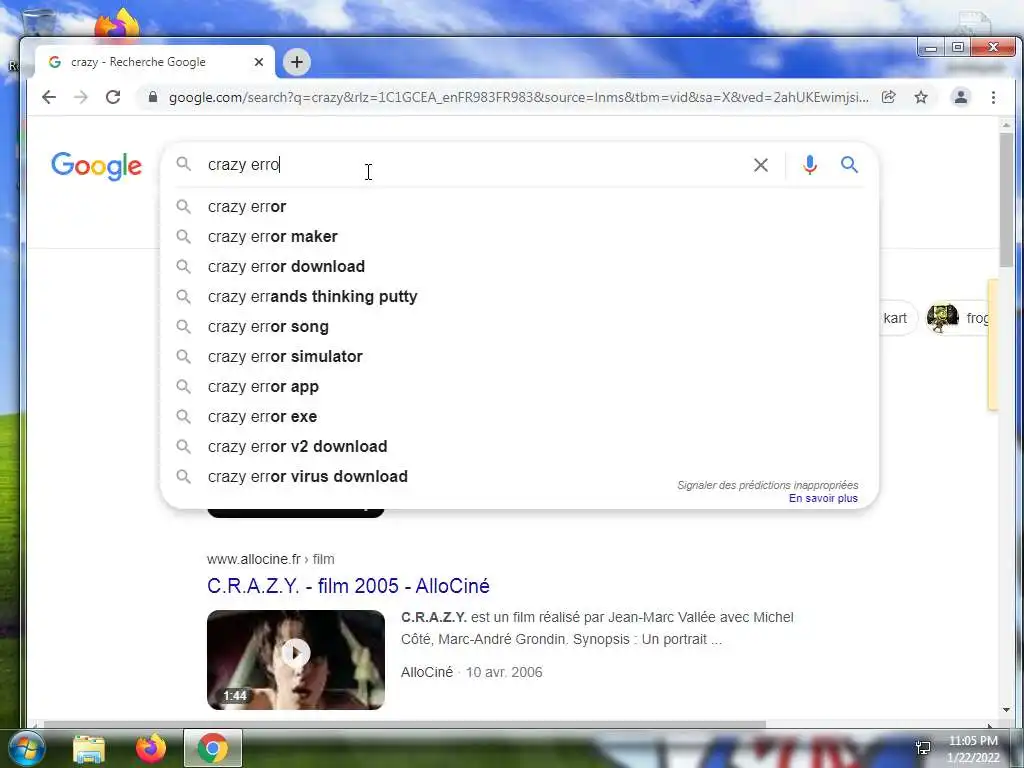Reload the Google search page
1024x768 pixels.
pyautogui.click(x=113, y=97)
